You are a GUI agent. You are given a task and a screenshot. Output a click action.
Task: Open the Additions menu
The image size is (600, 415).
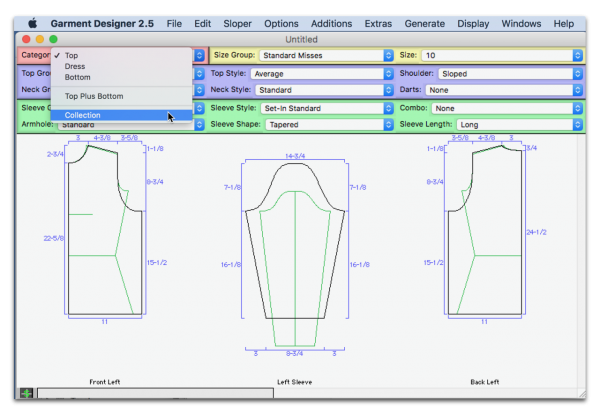coord(331,24)
